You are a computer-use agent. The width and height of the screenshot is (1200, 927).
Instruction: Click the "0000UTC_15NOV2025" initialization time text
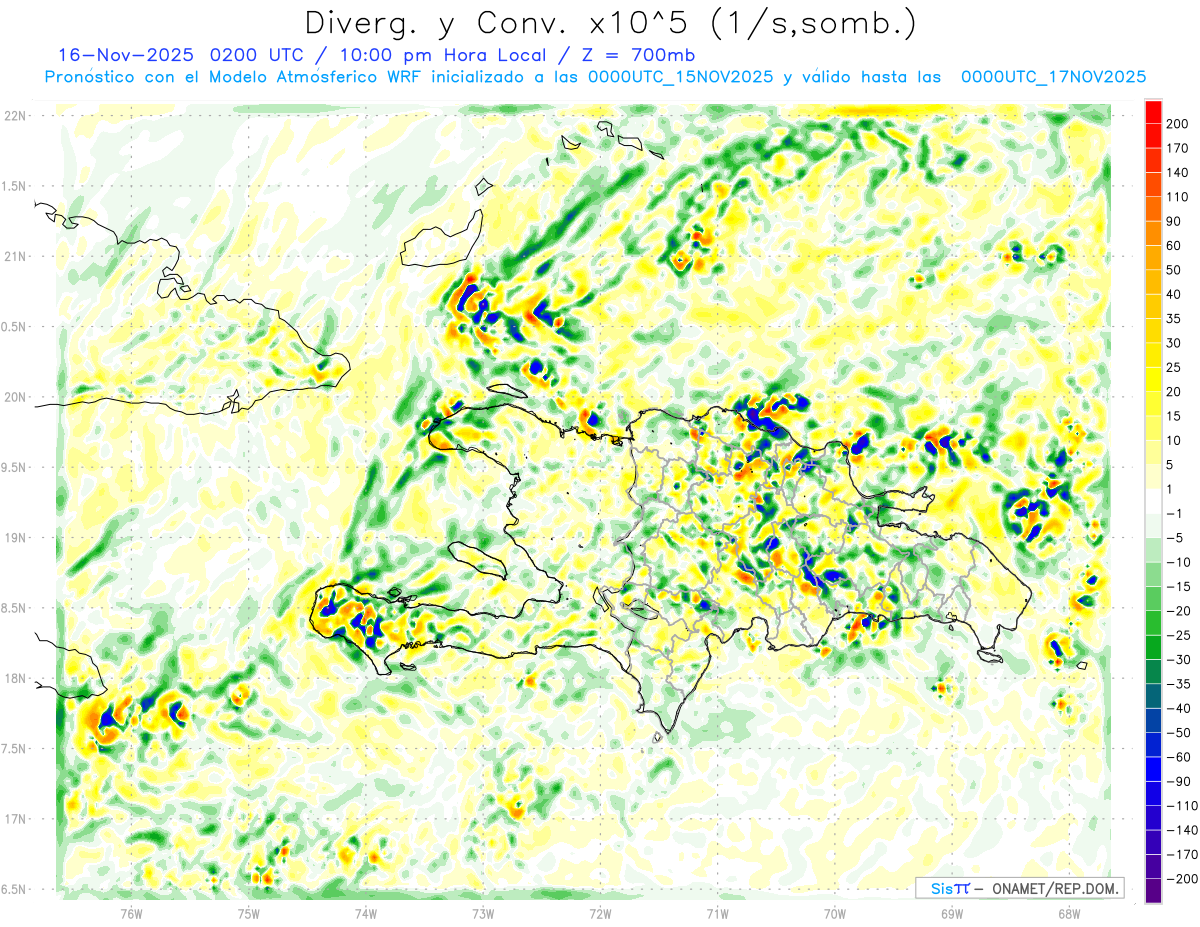681,77
